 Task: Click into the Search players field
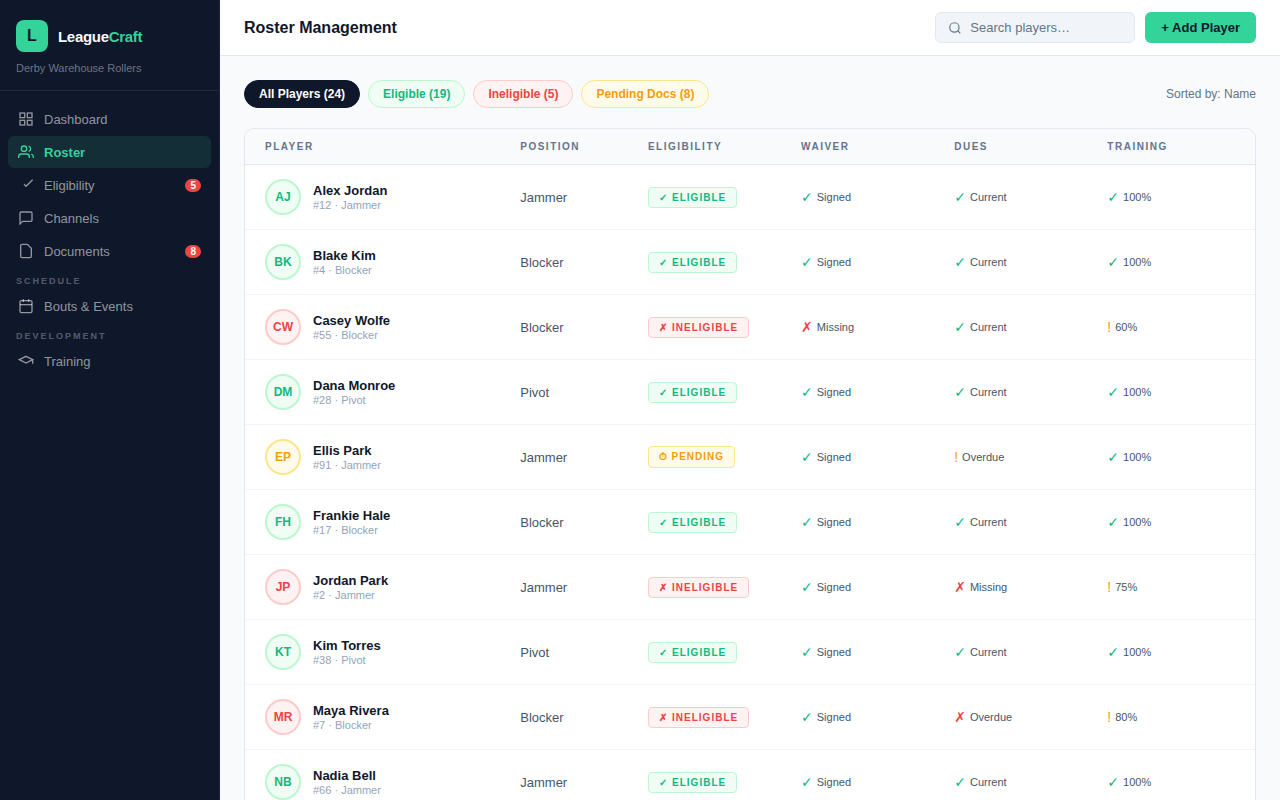click(x=1035, y=28)
